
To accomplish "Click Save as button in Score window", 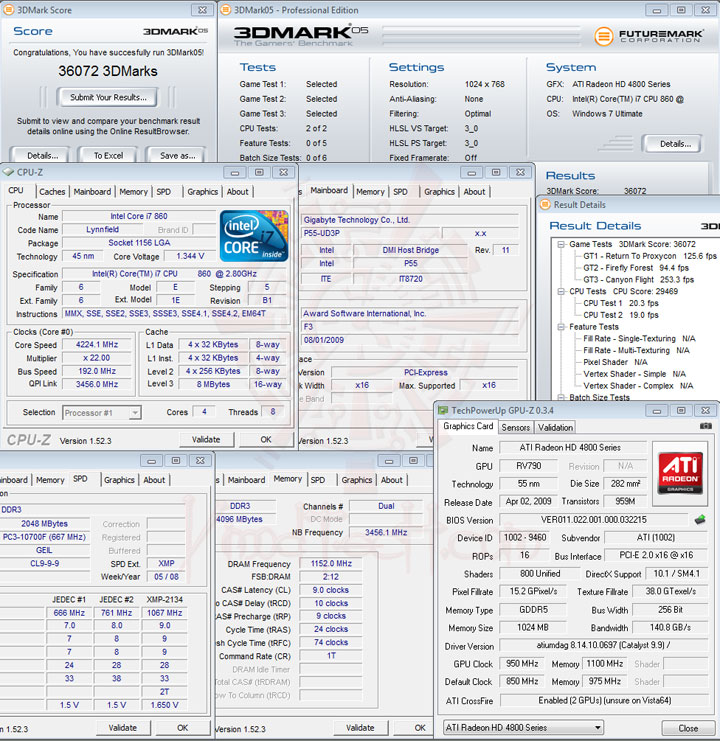I will (x=177, y=155).
